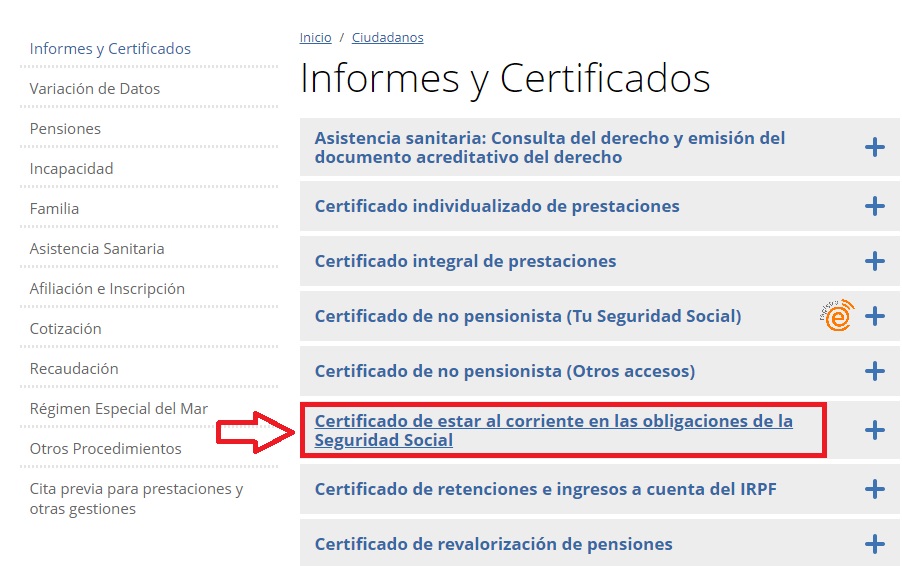Image resolution: width=902 pixels, height=566 pixels.
Task: Select Pensiones in the left menu
Action: click(65, 128)
